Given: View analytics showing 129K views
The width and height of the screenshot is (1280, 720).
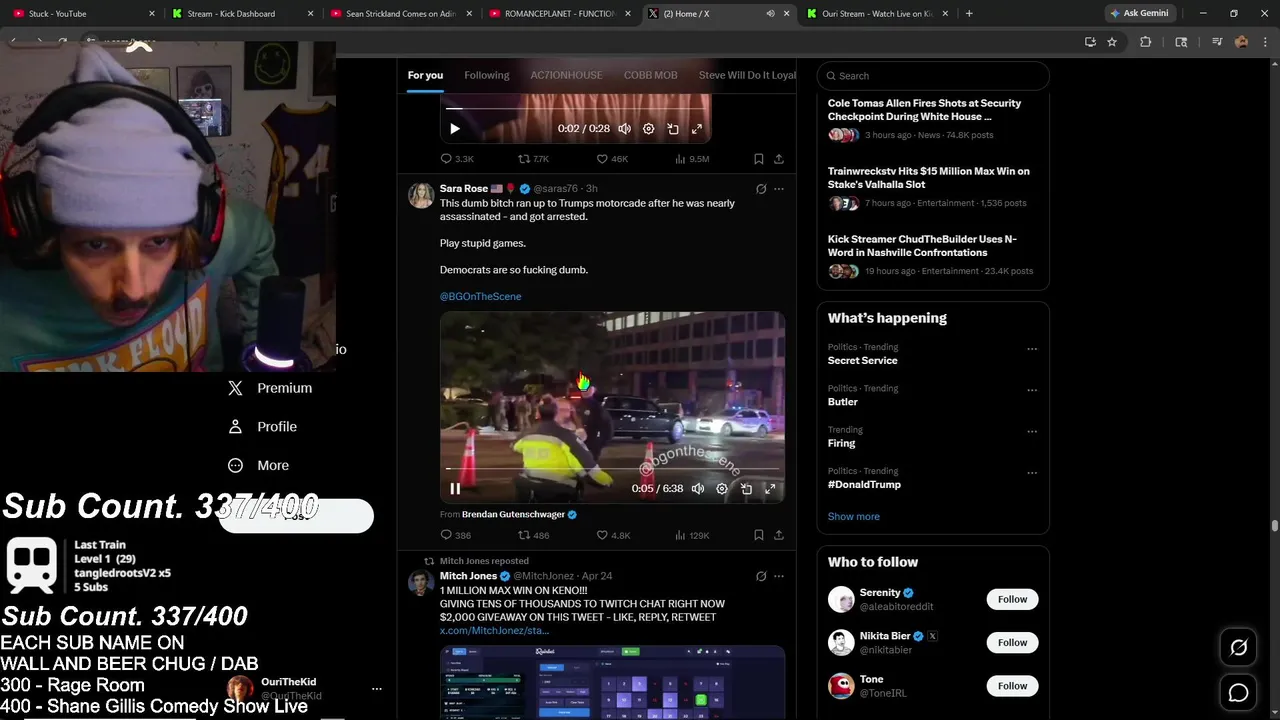Looking at the screenshot, I should 692,535.
